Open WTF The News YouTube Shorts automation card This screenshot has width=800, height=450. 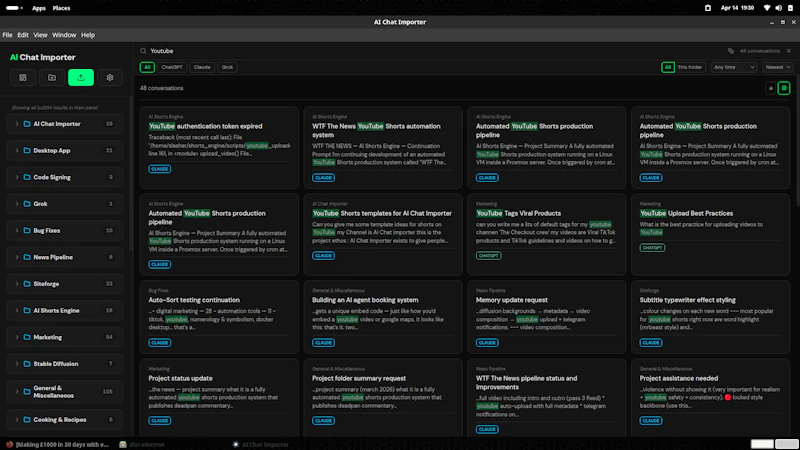click(383, 147)
